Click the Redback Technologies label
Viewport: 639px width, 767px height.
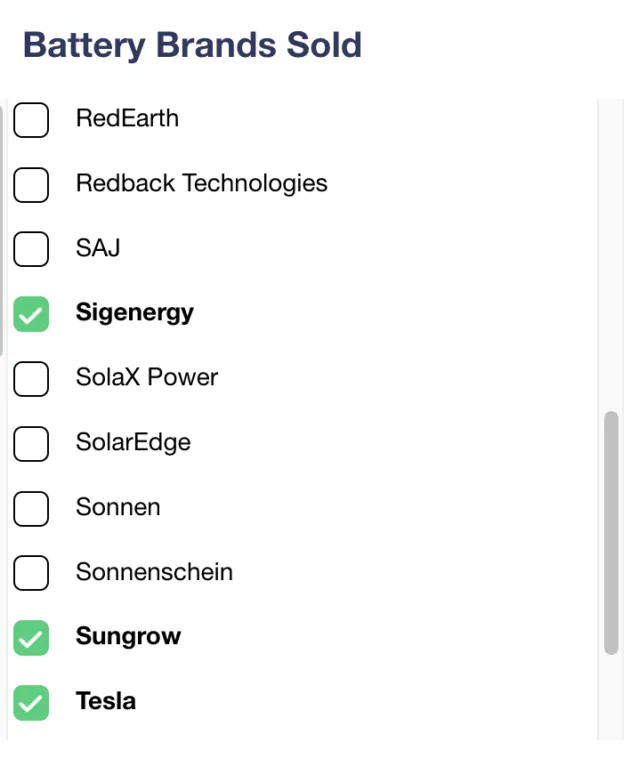(201, 184)
